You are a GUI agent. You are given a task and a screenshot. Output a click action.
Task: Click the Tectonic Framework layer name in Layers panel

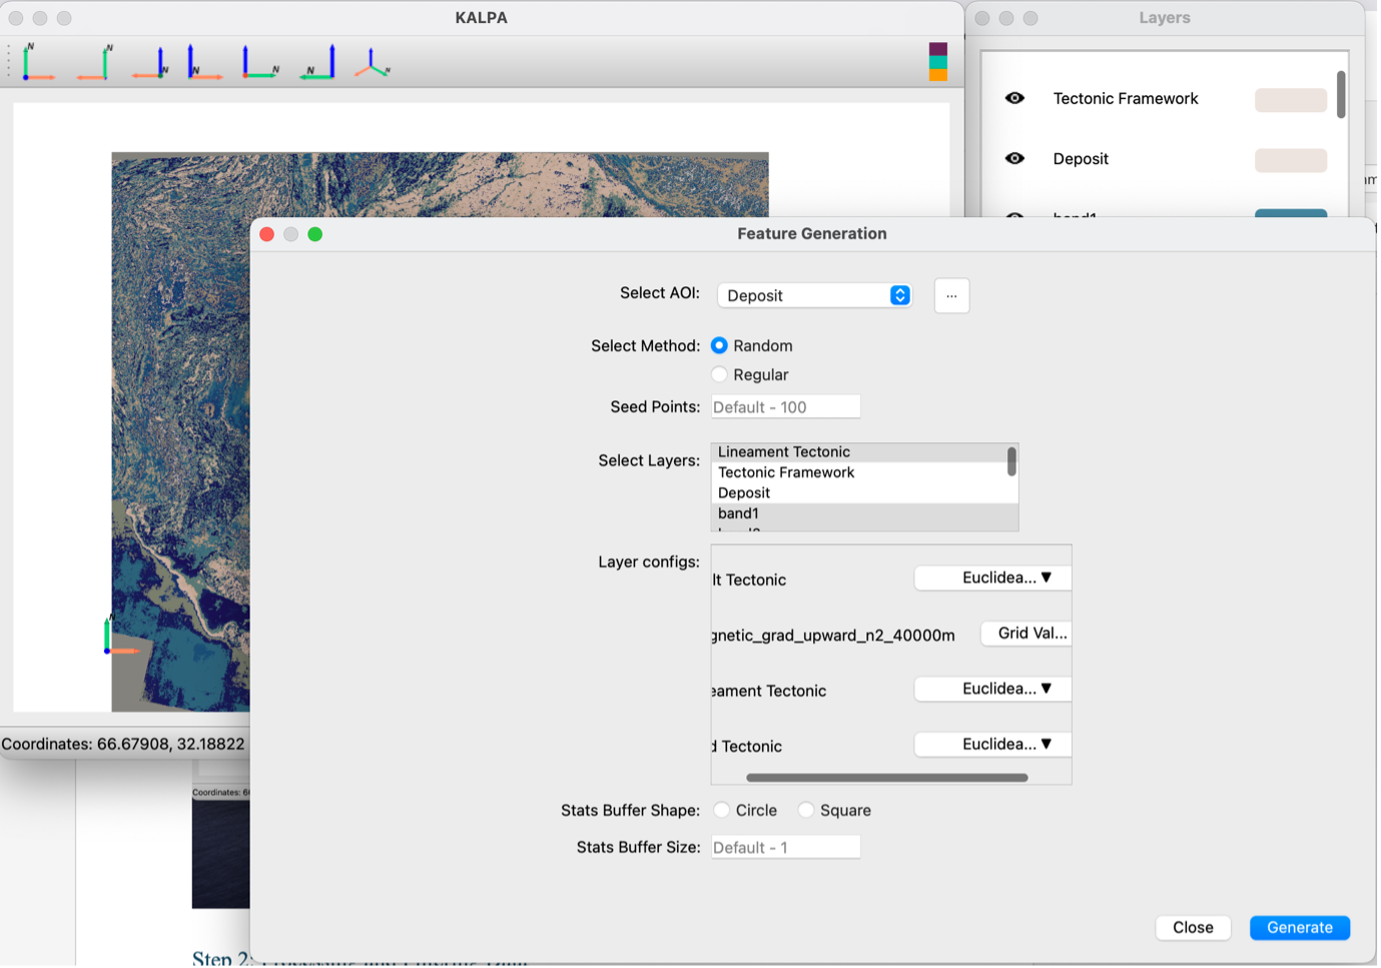click(1125, 98)
